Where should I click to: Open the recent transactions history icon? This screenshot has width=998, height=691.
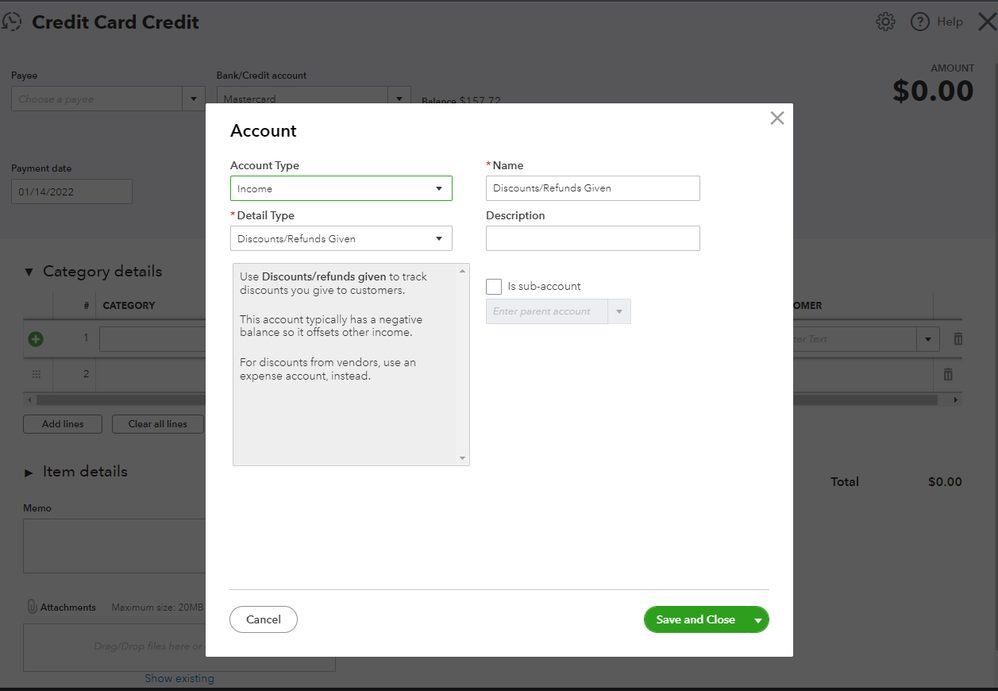tap(11, 22)
